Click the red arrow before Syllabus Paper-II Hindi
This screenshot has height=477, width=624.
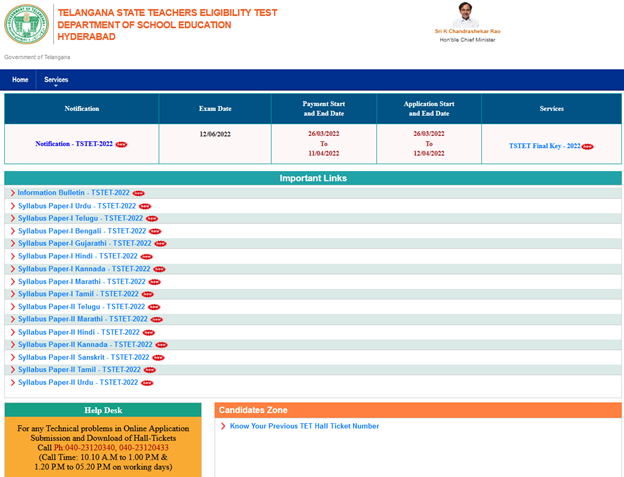tap(12, 332)
